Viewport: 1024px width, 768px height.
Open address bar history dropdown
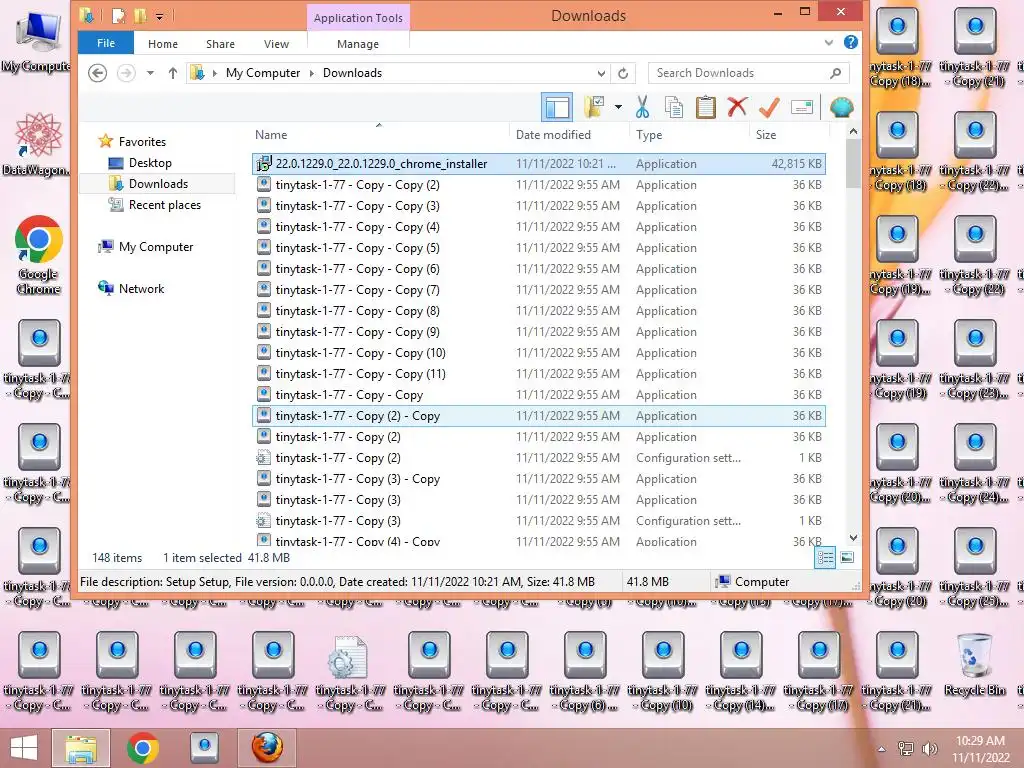click(x=601, y=73)
